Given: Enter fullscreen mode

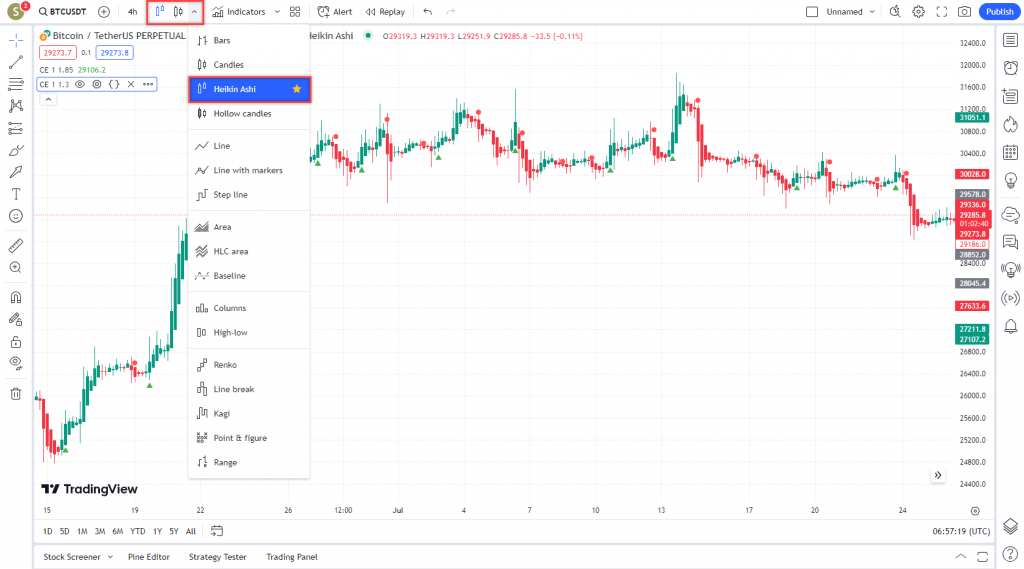Looking at the screenshot, I should [942, 12].
